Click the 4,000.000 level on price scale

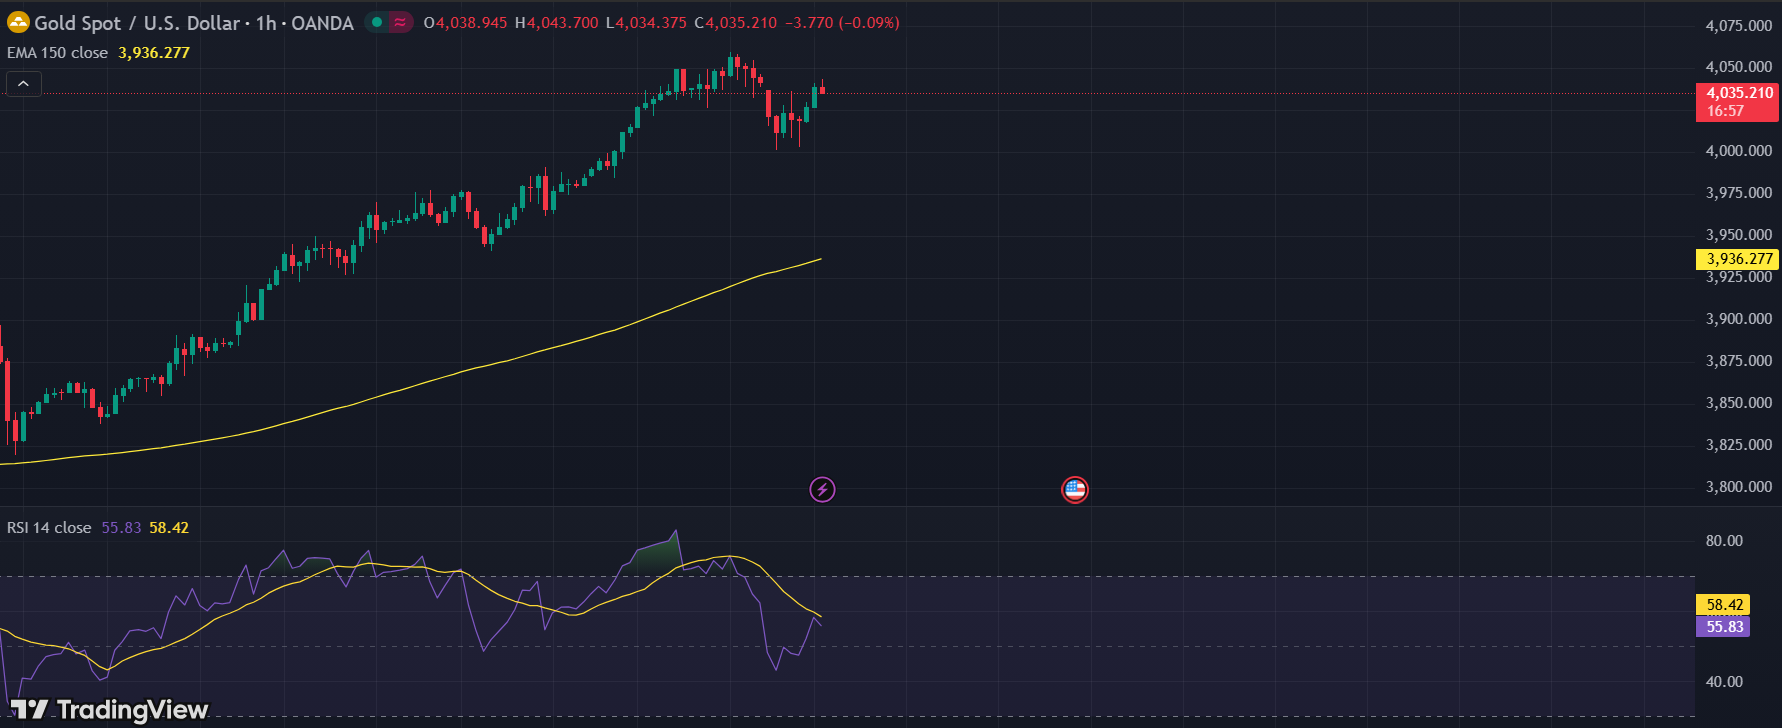(x=1738, y=151)
